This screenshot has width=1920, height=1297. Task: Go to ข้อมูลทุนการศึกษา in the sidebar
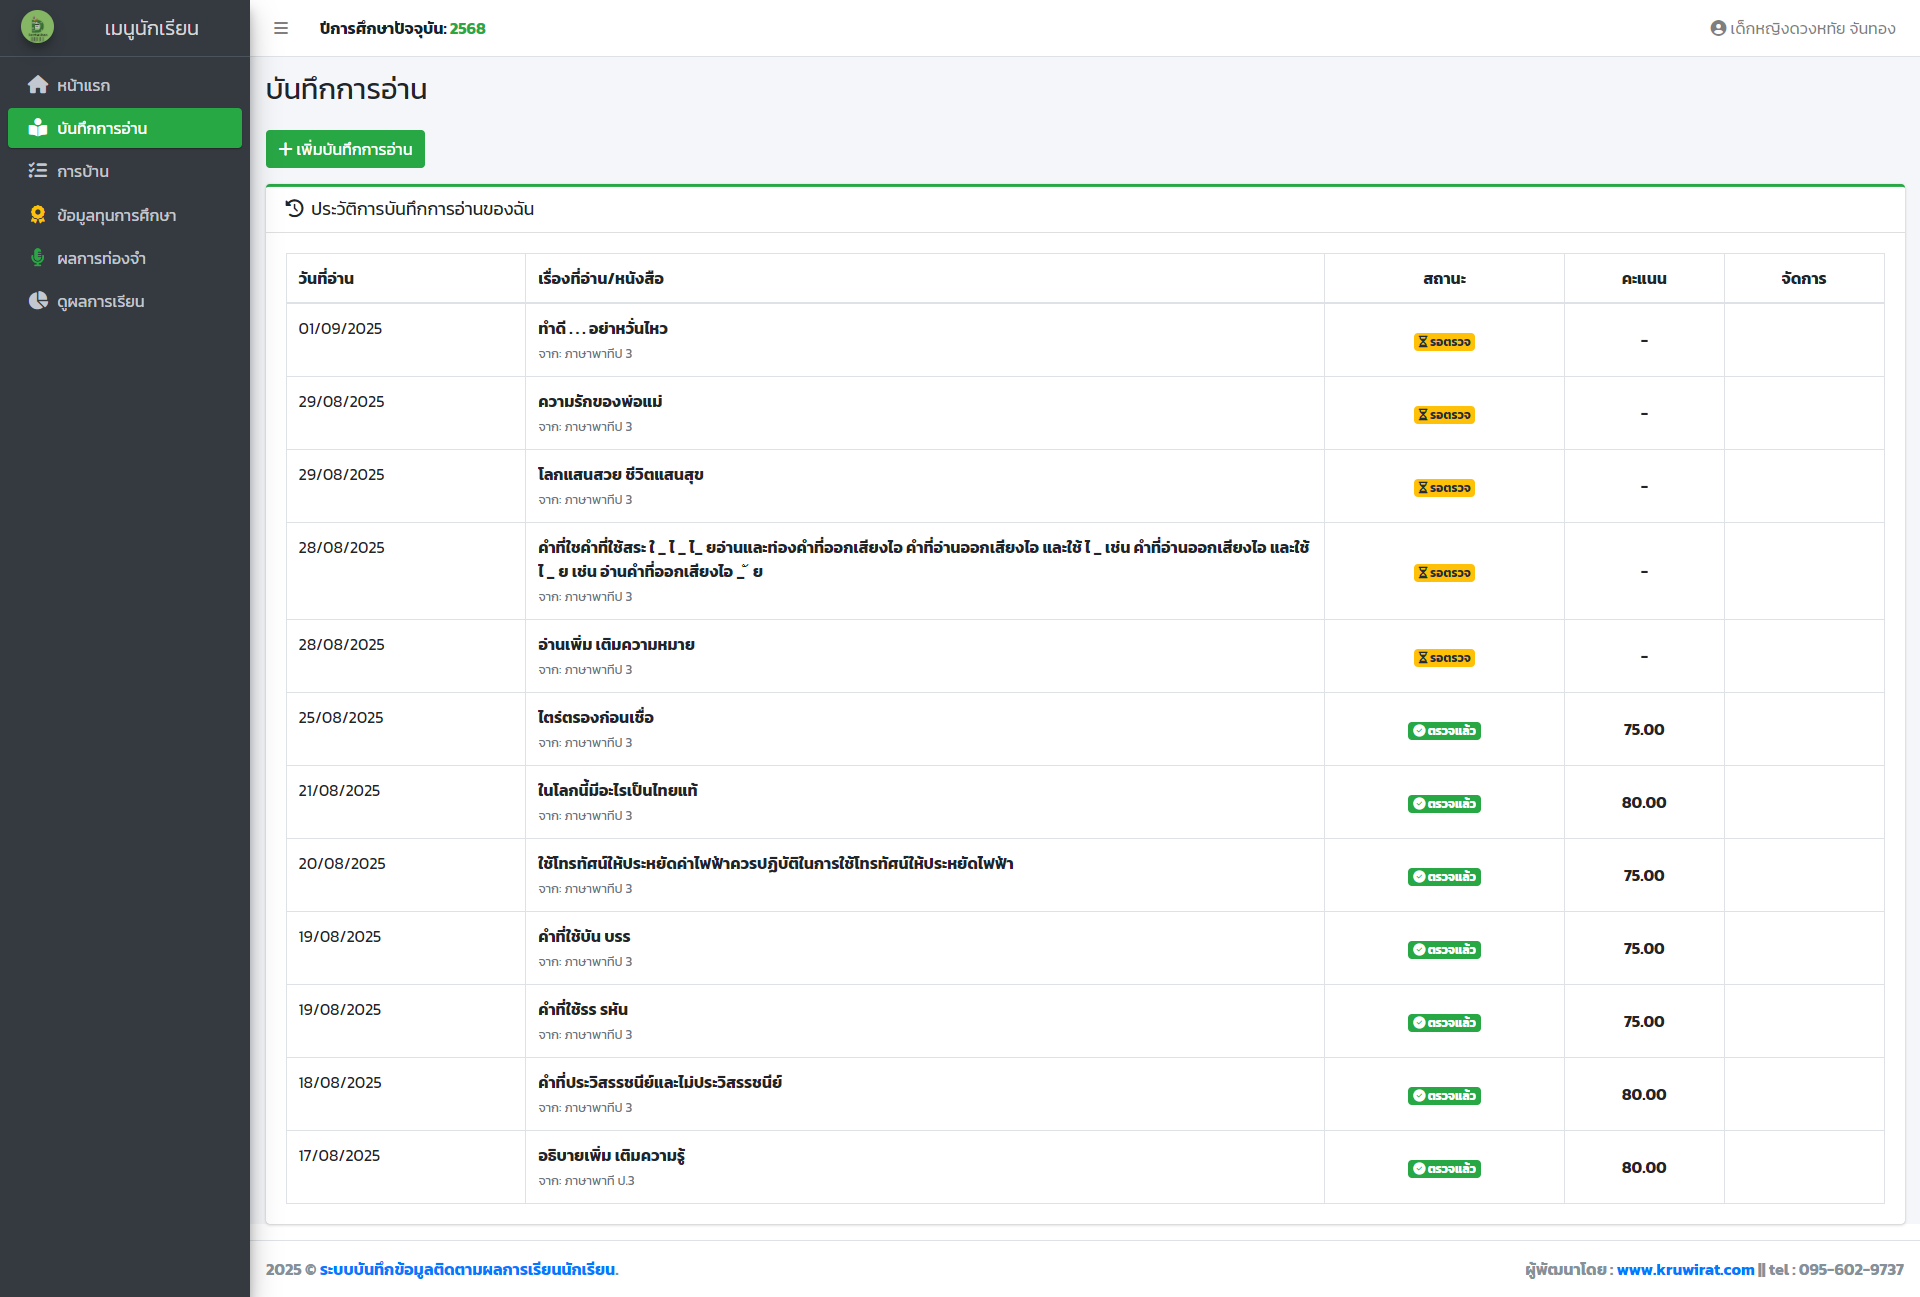(116, 215)
